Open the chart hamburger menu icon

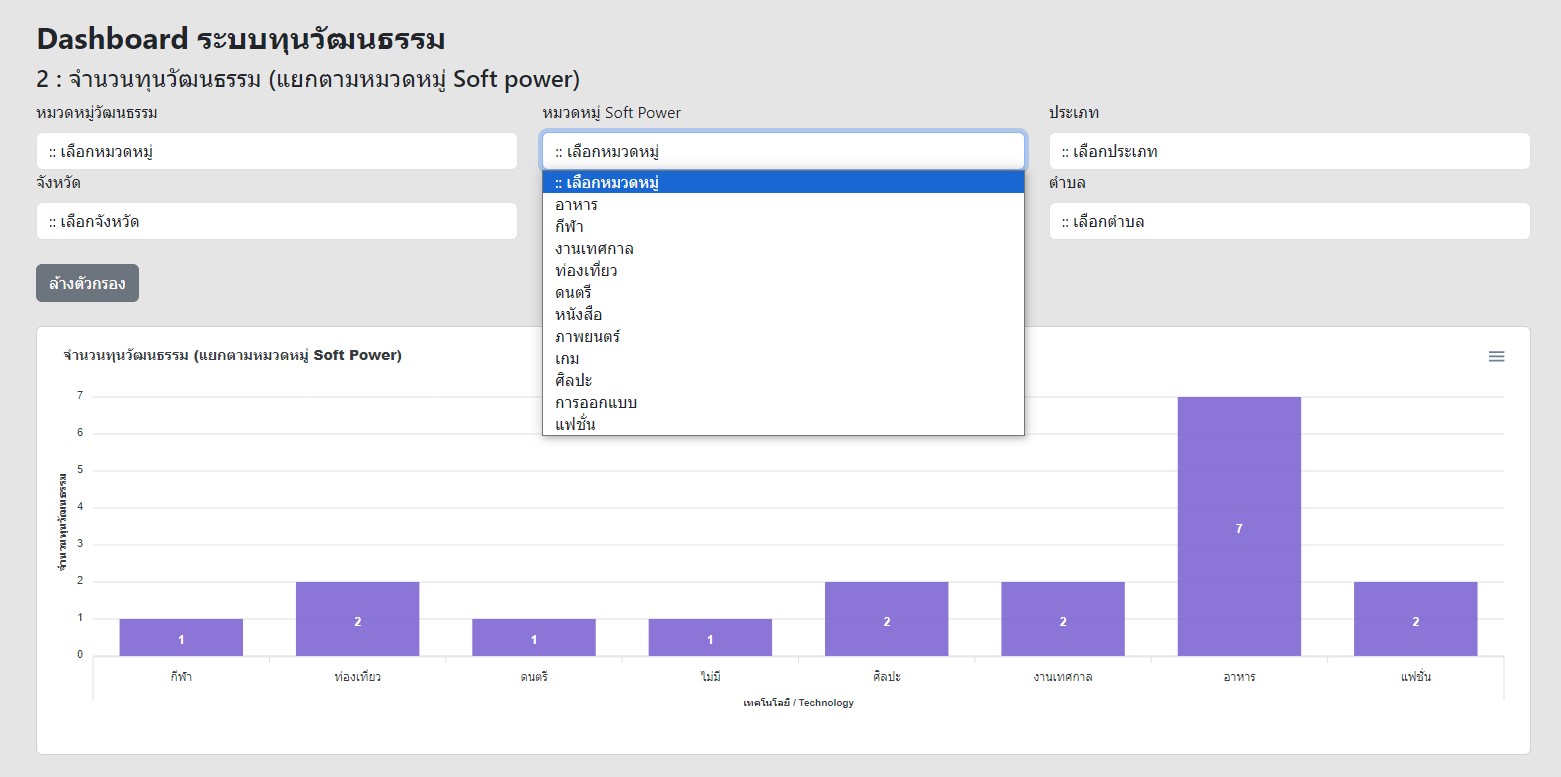[1496, 357]
